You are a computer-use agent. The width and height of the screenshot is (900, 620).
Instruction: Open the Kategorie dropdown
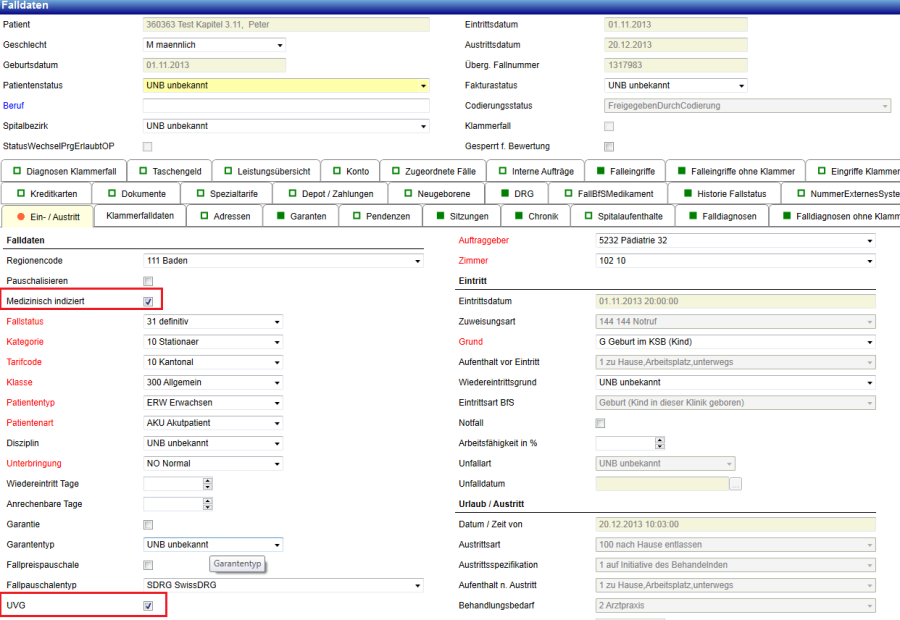[x=213, y=342]
